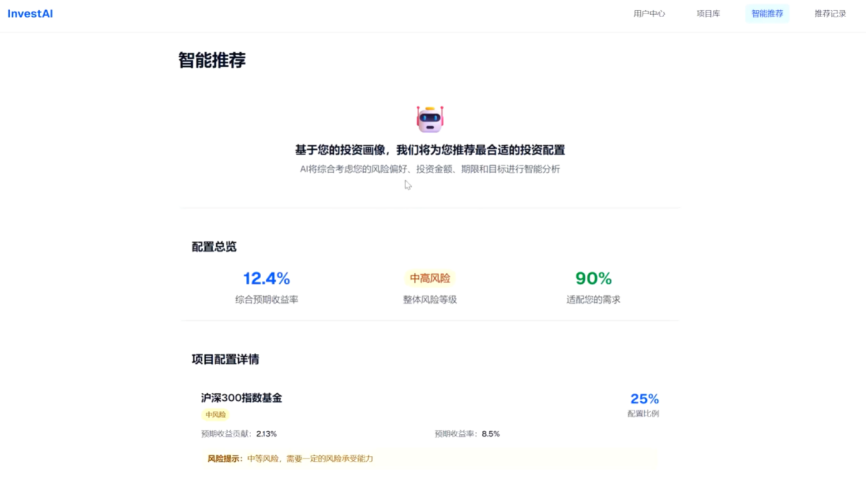Click the 预期收益率 8.5% value

(x=490, y=434)
